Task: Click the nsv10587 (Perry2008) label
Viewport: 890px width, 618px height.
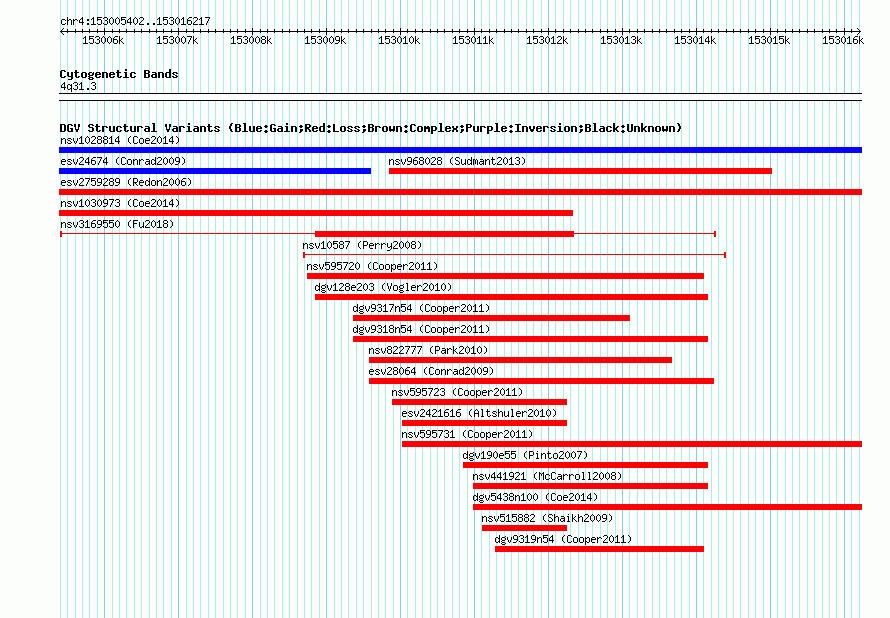Action: point(362,245)
